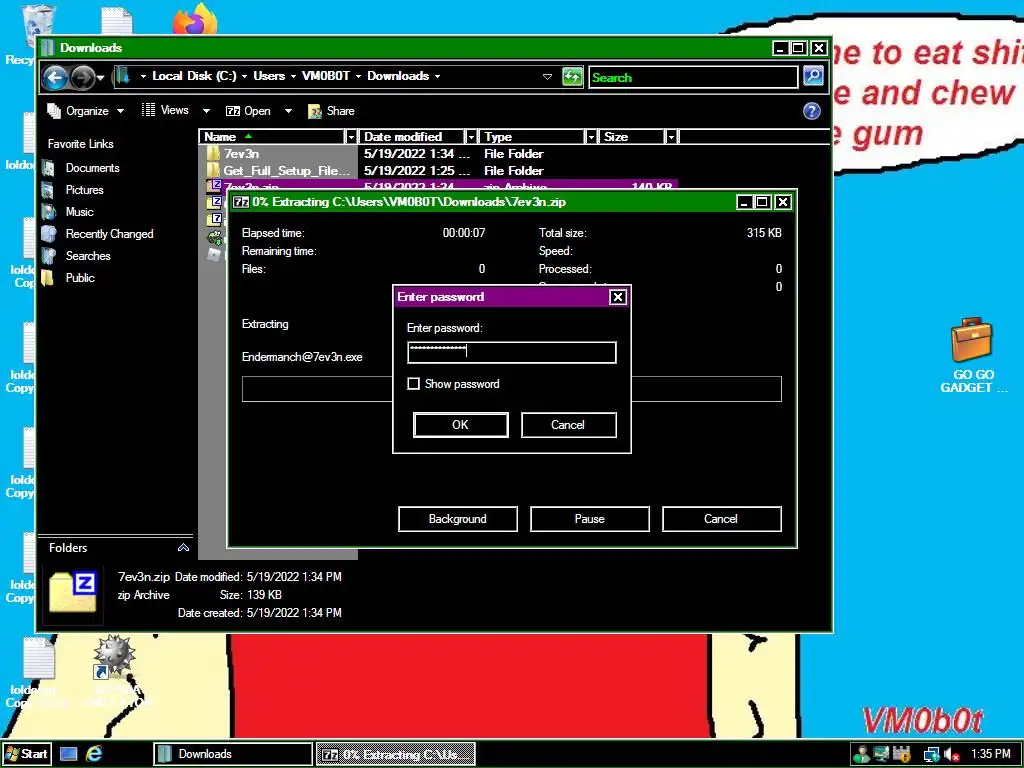Open the Size column filter dropdown
Screen dimensions: 1024x768
(x=671, y=136)
